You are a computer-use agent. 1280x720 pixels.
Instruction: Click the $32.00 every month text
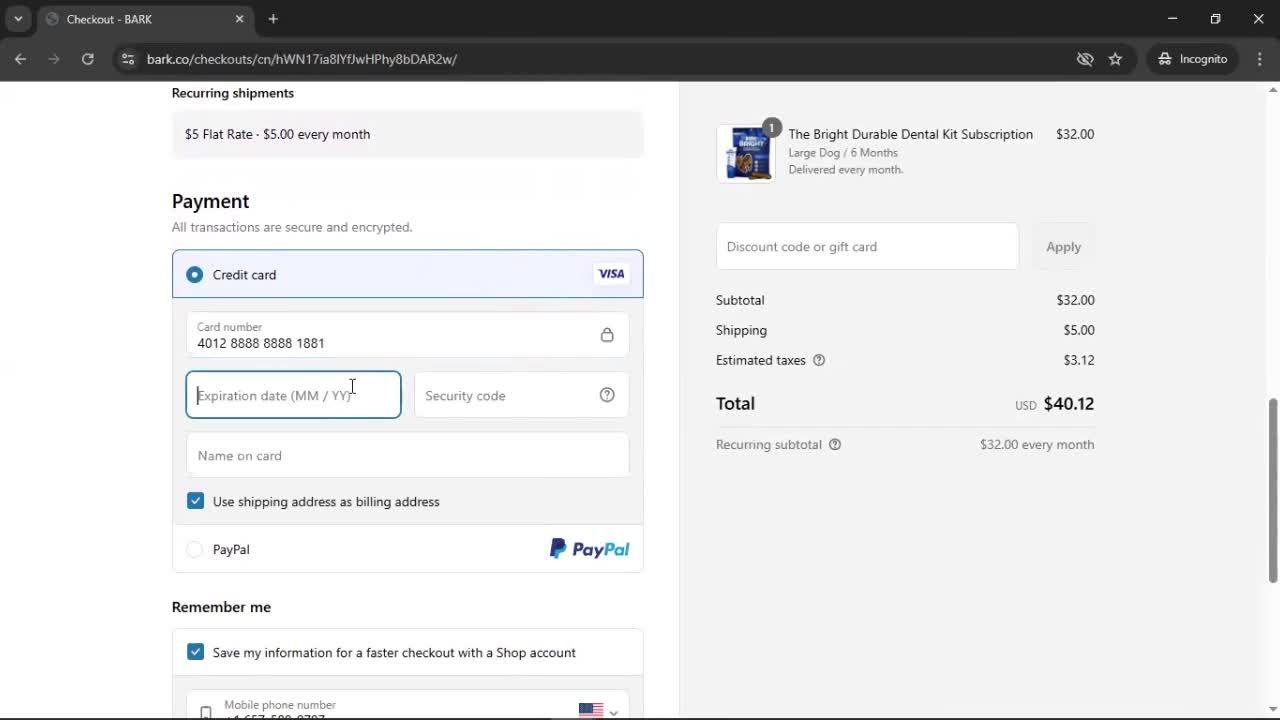(x=1037, y=444)
